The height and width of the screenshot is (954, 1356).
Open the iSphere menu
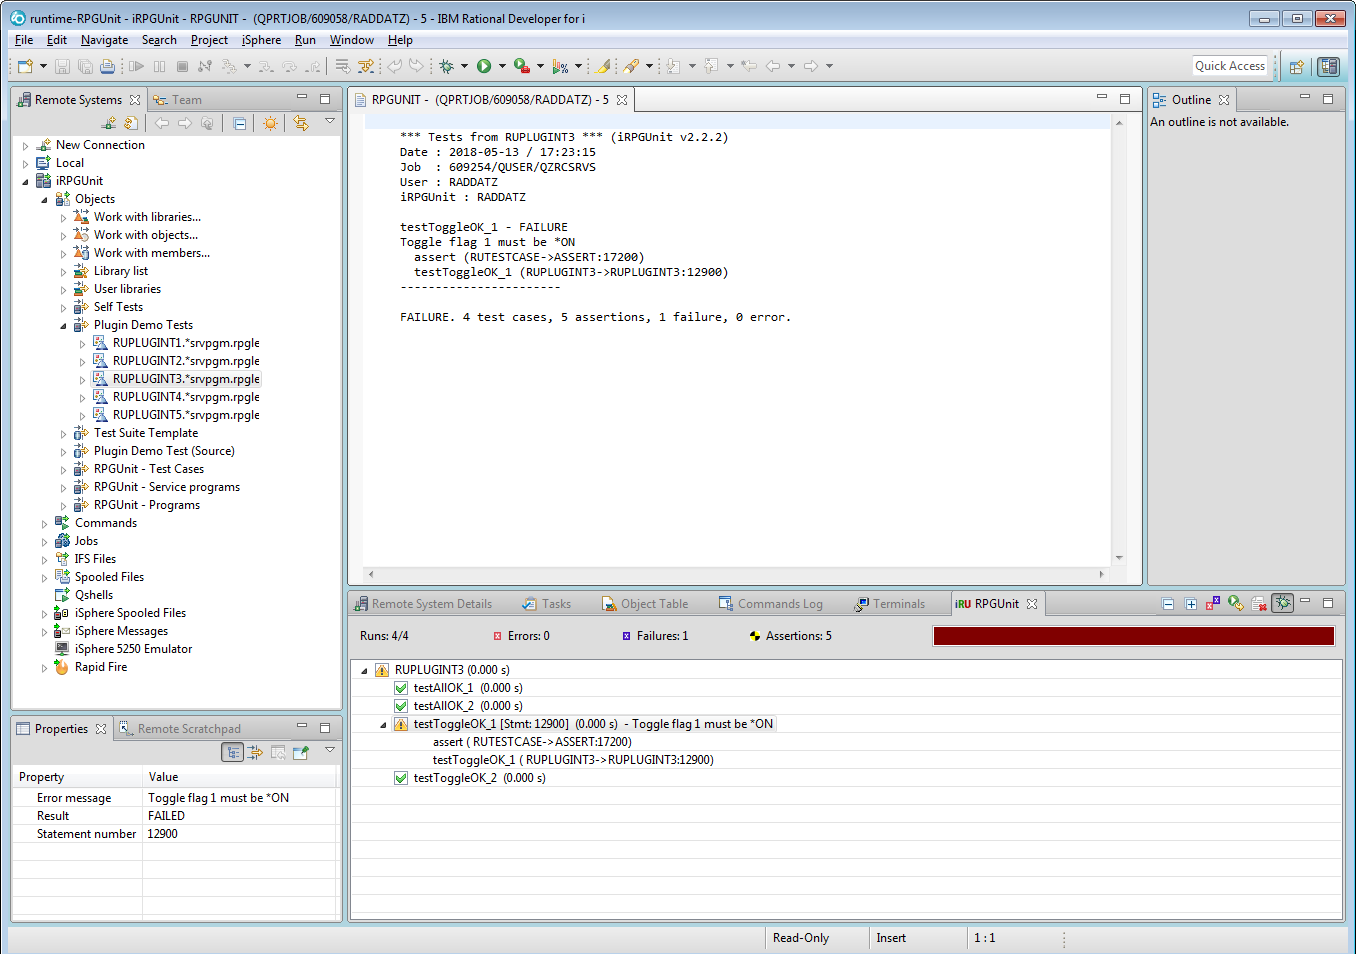(261, 40)
